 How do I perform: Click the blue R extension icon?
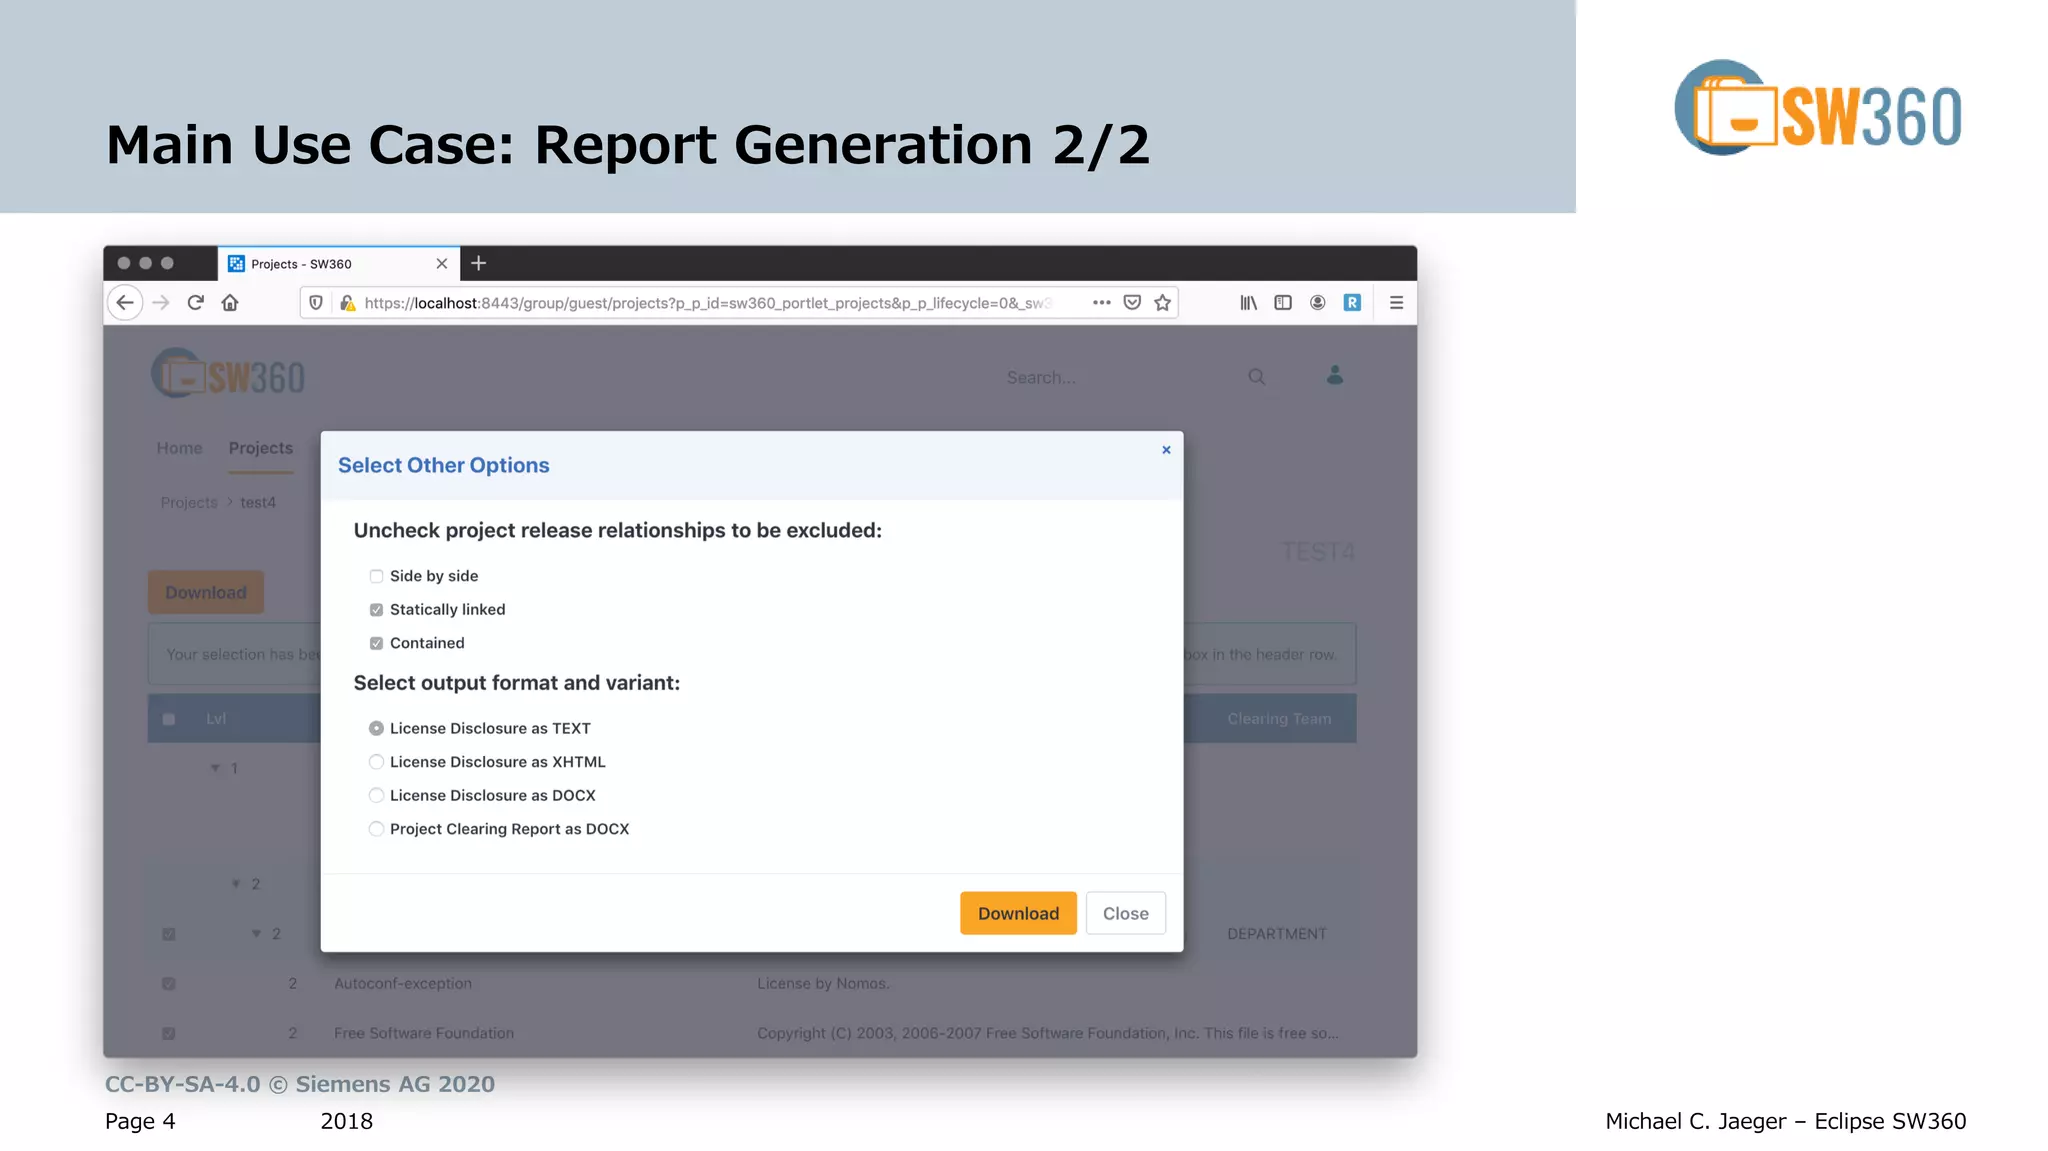click(x=1352, y=302)
